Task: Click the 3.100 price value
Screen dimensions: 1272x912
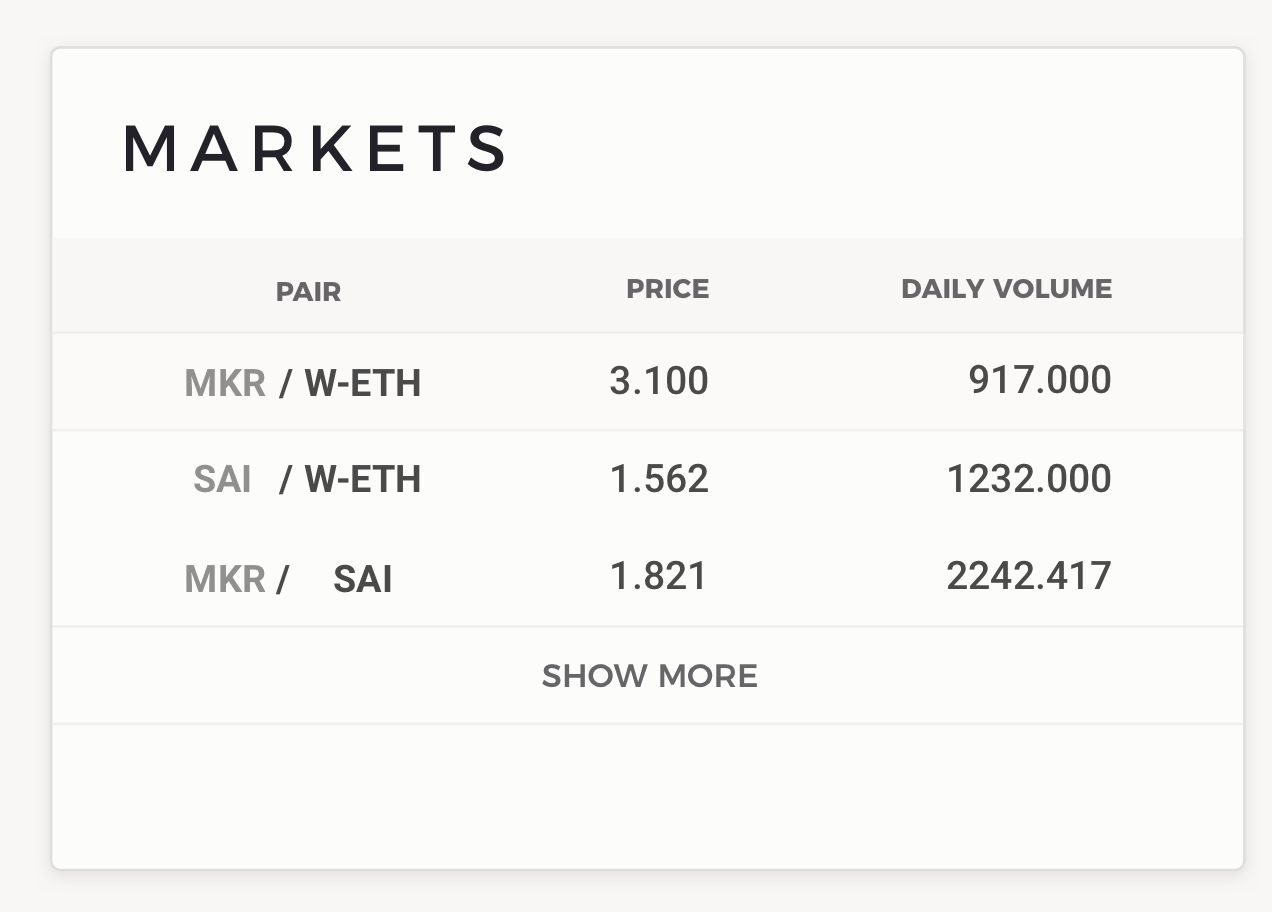Action: [659, 381]
